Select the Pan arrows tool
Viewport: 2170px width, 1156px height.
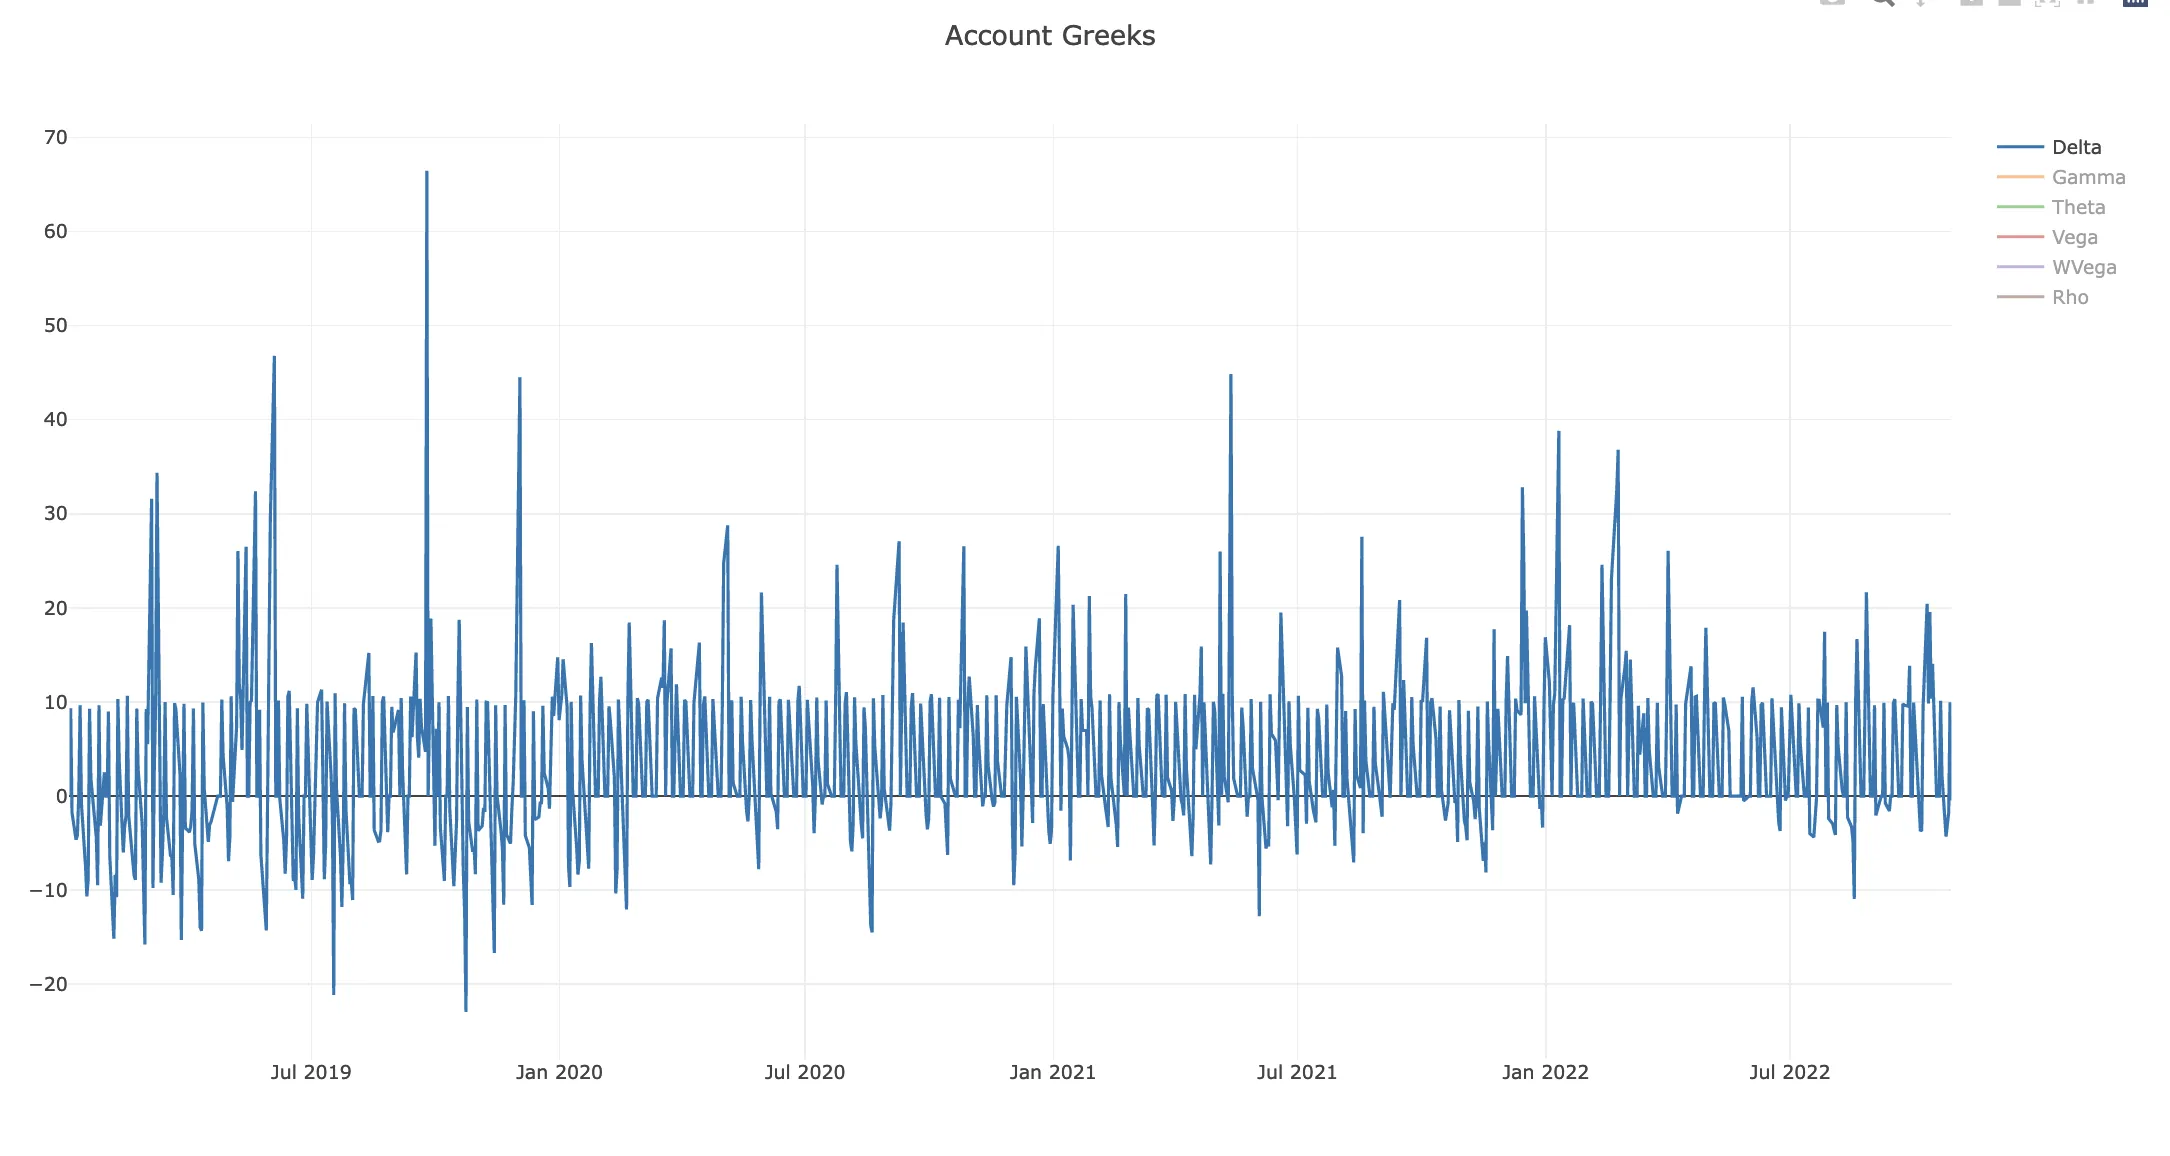pyautogui.click(x=1921, y=2)
